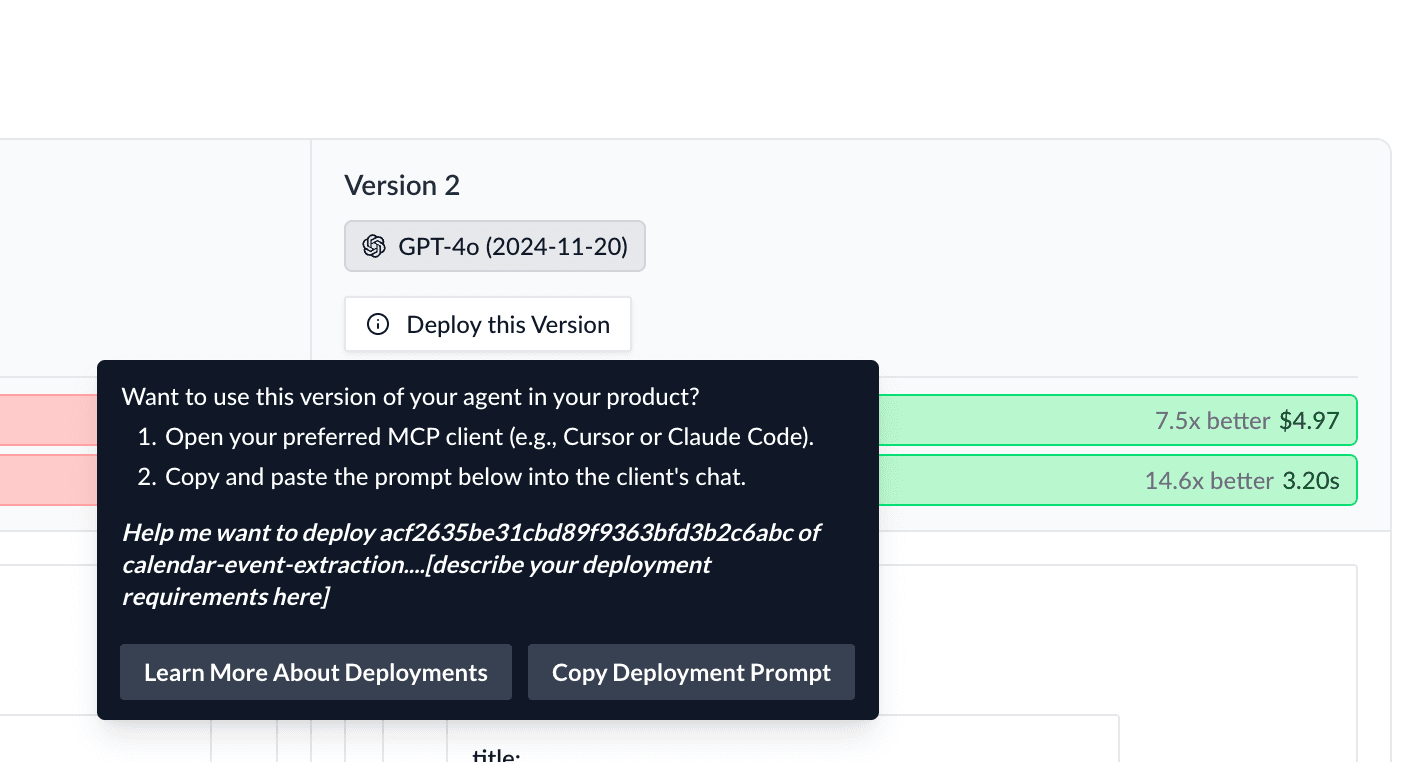The image size is (1416, 762).
Task: Select the GPT-4o (2024-11-20) model badge
Action: (x=494, y=245)
